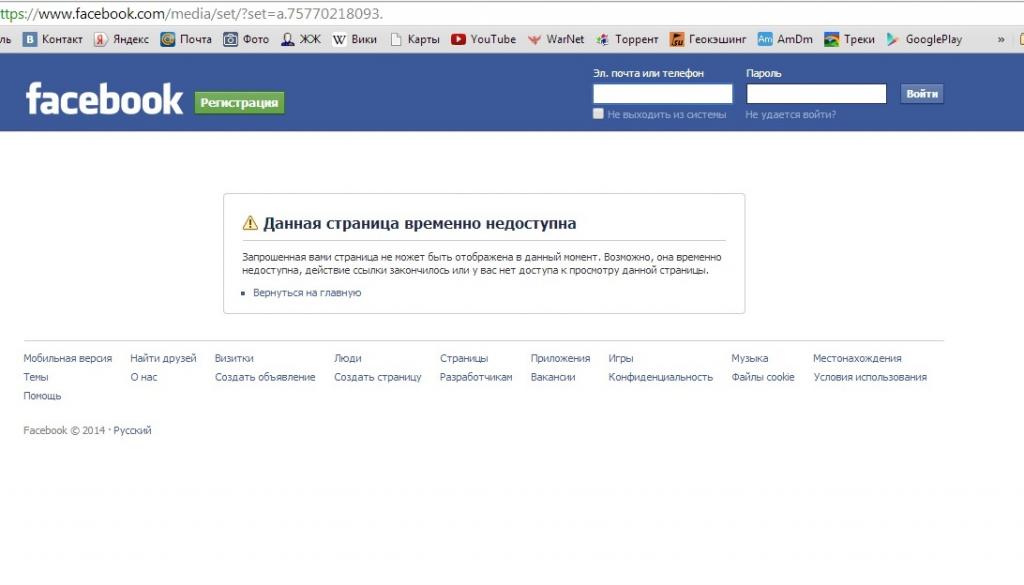The width and height of the screenshot is (1024, 585).
Task: Click the facebook logo
Action: [104, 99]
